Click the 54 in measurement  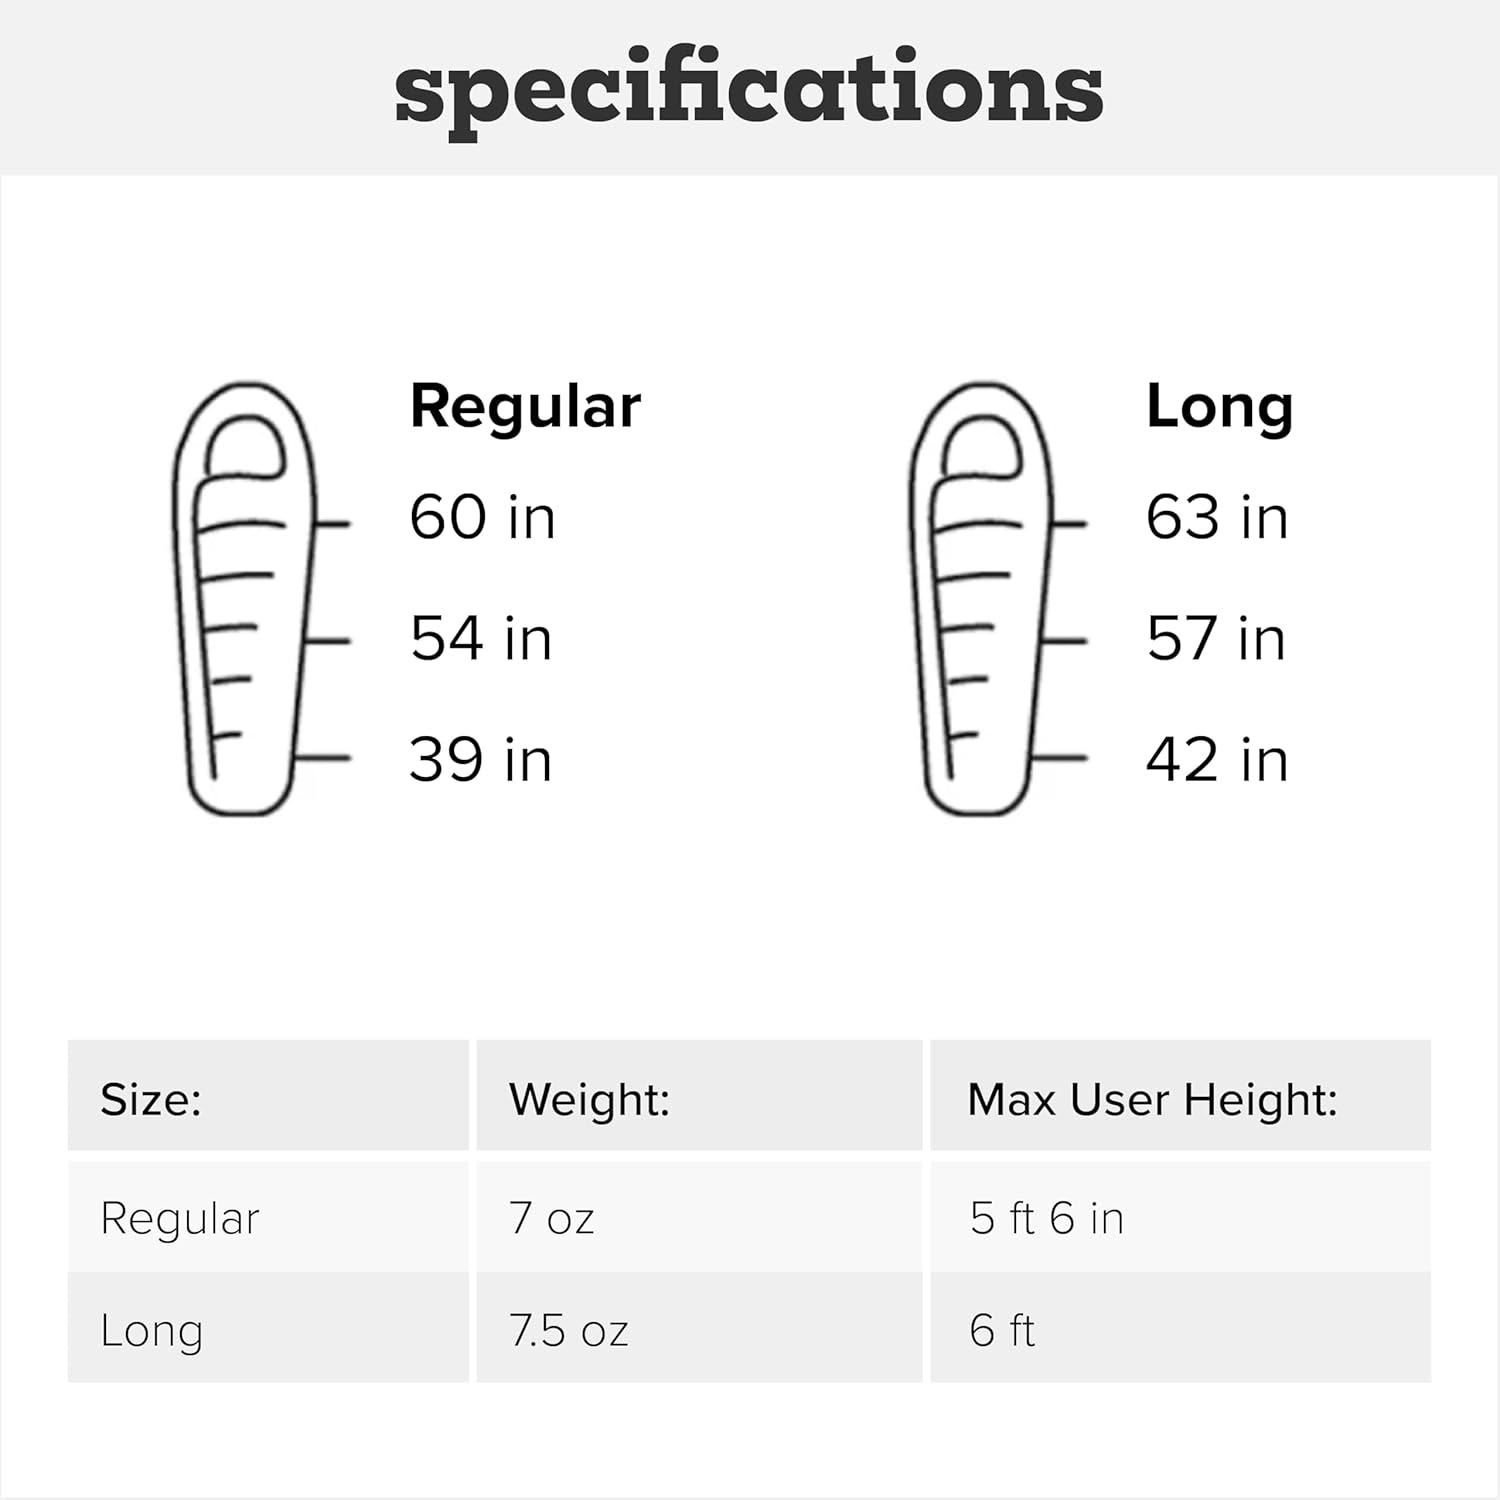coord(481,639)
